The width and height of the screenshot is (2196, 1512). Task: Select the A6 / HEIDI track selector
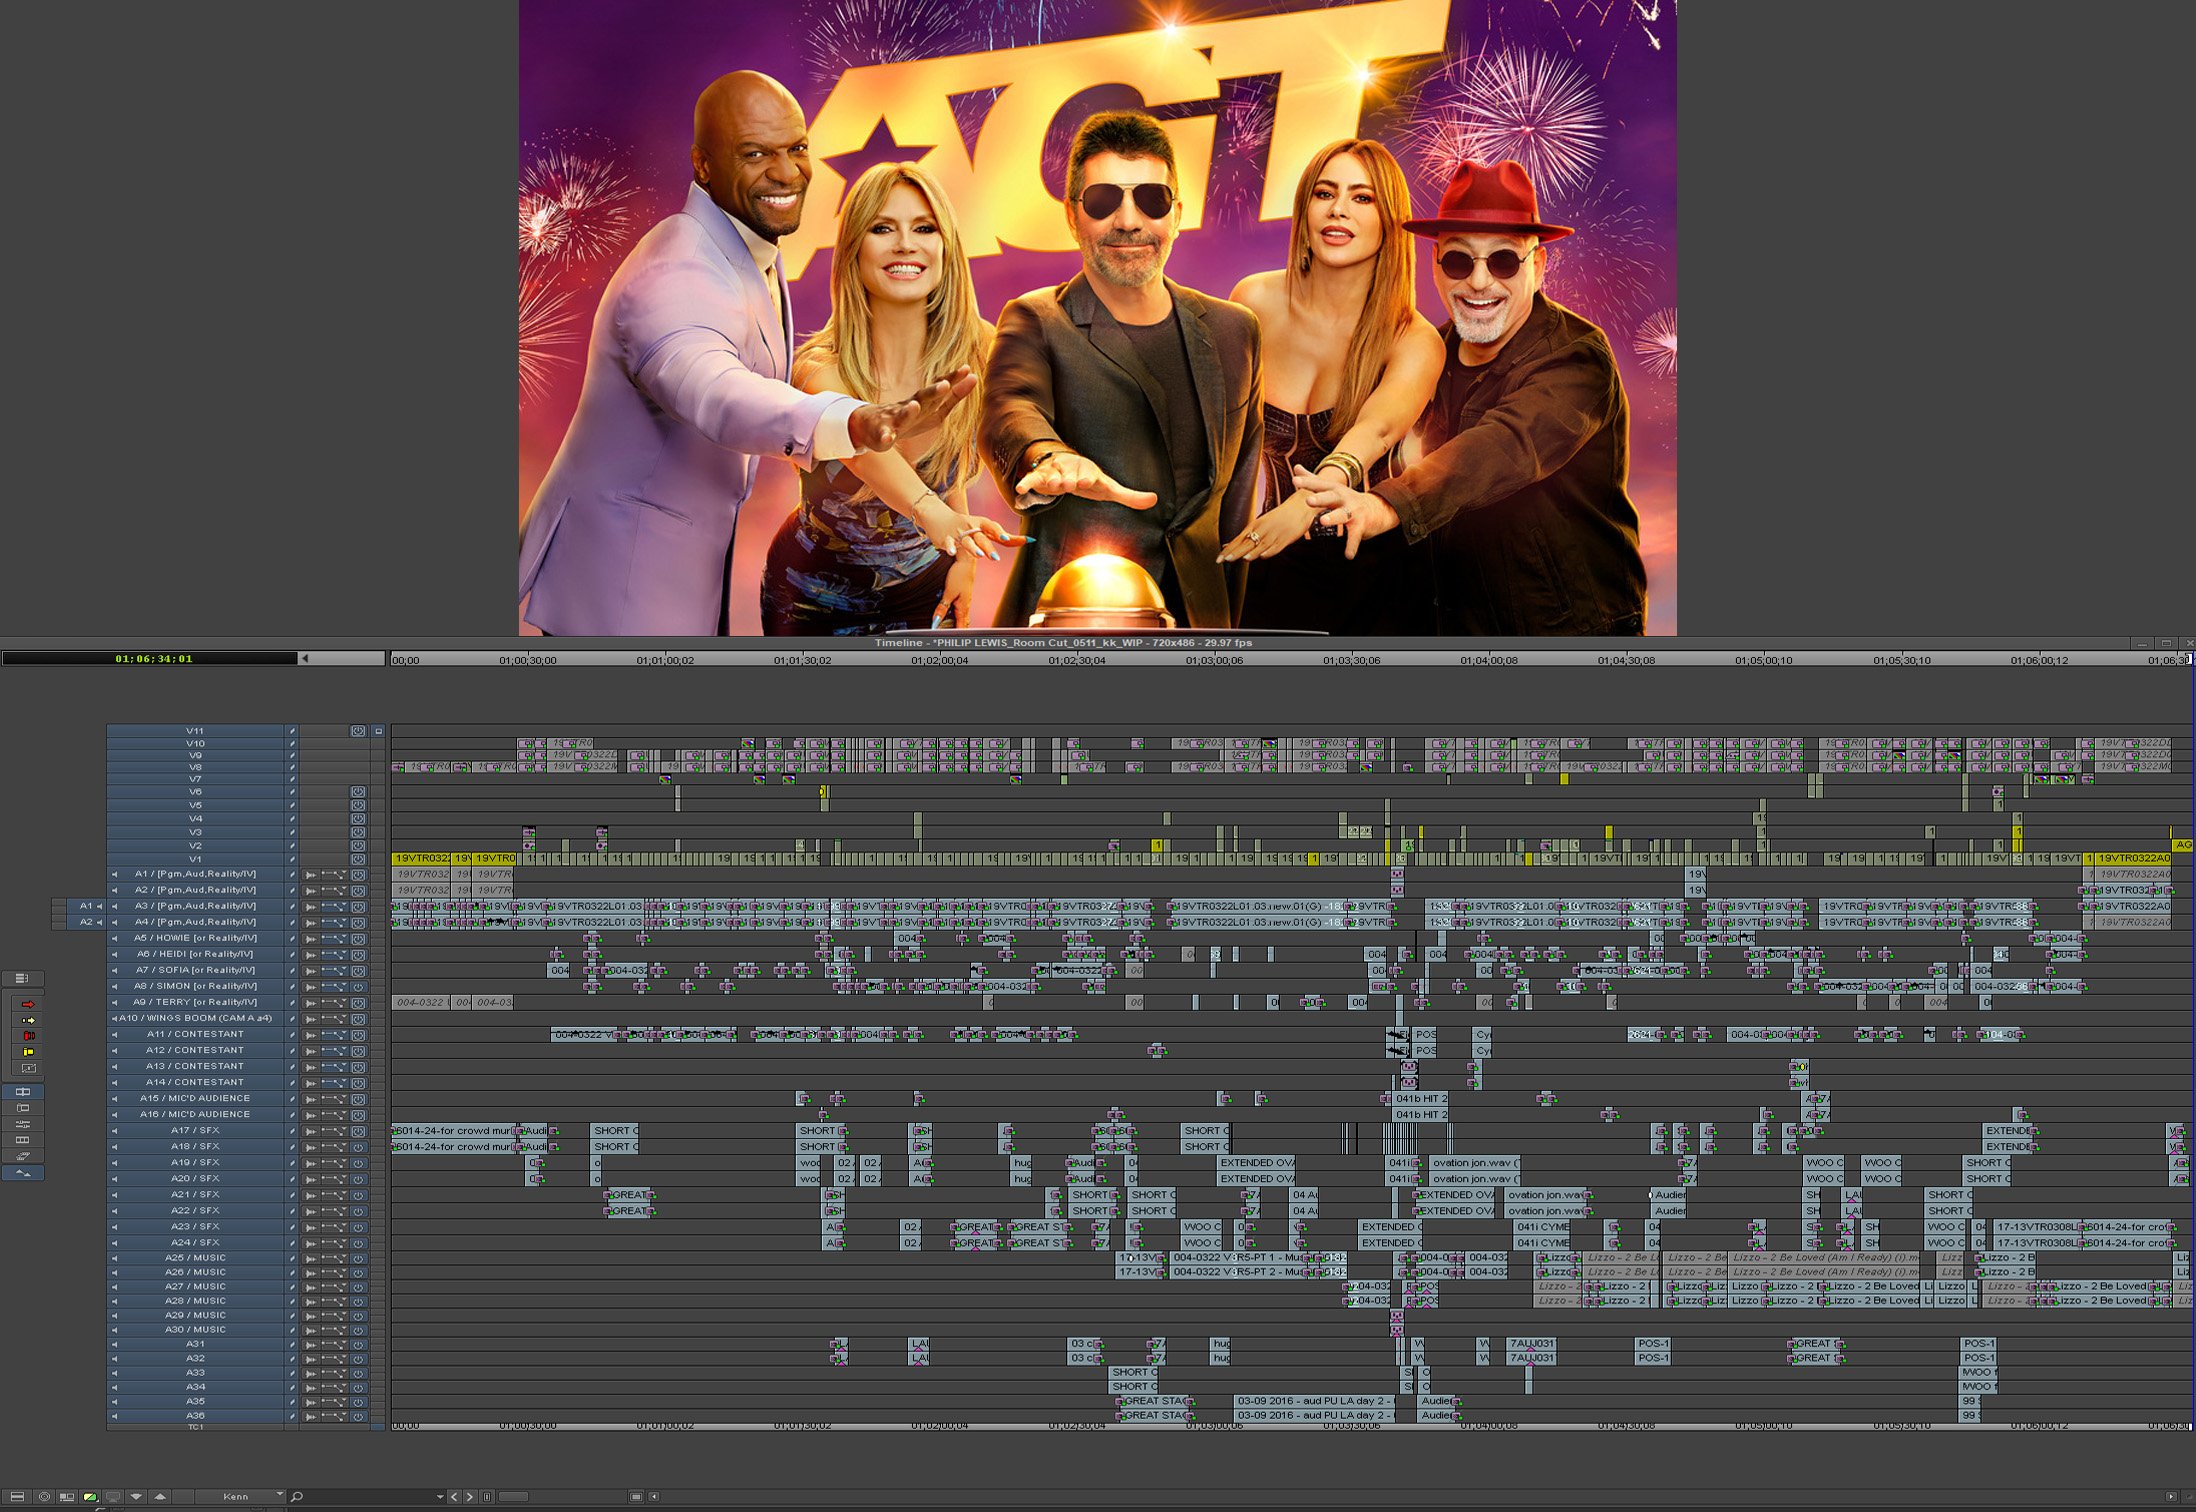pyautogui.click(x=195, y=954)
